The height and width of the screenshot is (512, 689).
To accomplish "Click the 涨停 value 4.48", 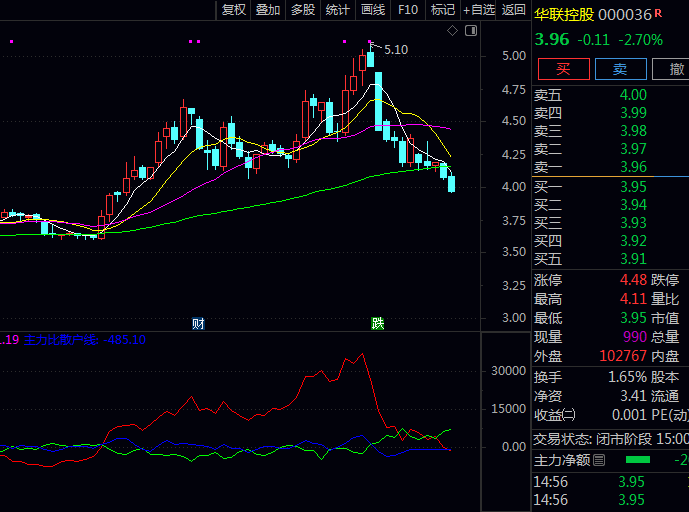I will point(633,280).
